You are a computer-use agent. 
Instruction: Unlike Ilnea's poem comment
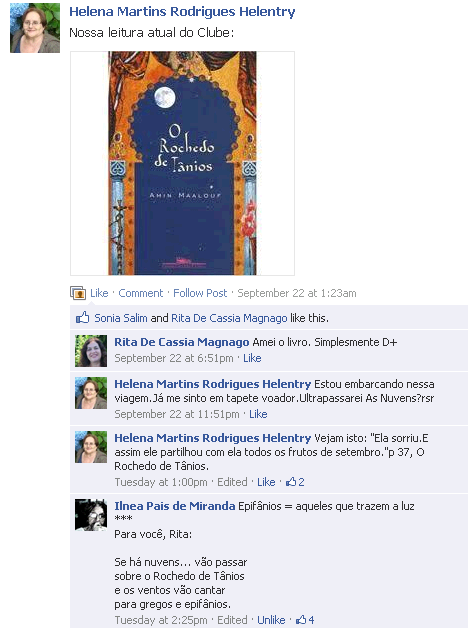click(271, 620)
